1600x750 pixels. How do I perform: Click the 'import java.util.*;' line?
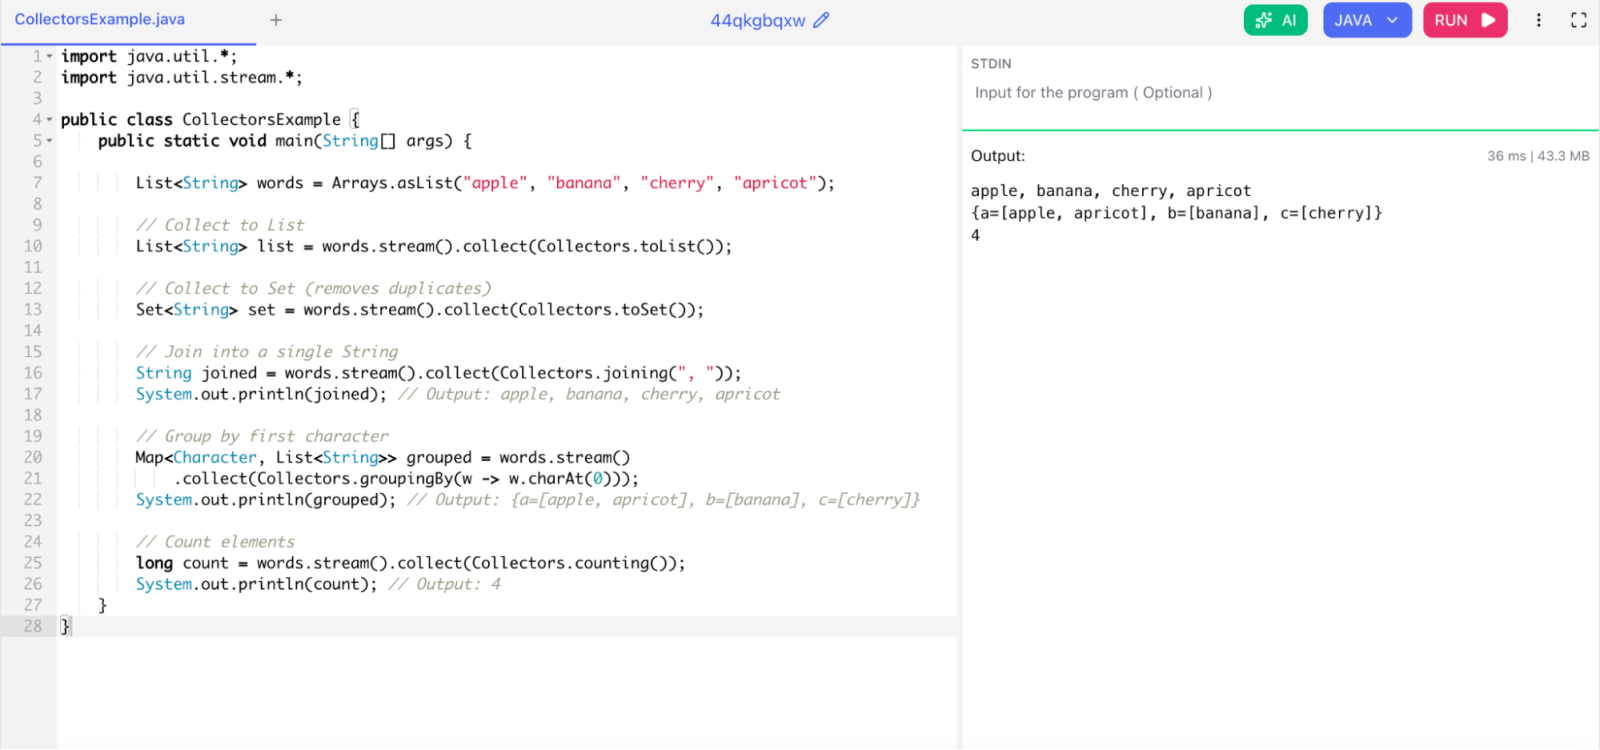(149, 57)
